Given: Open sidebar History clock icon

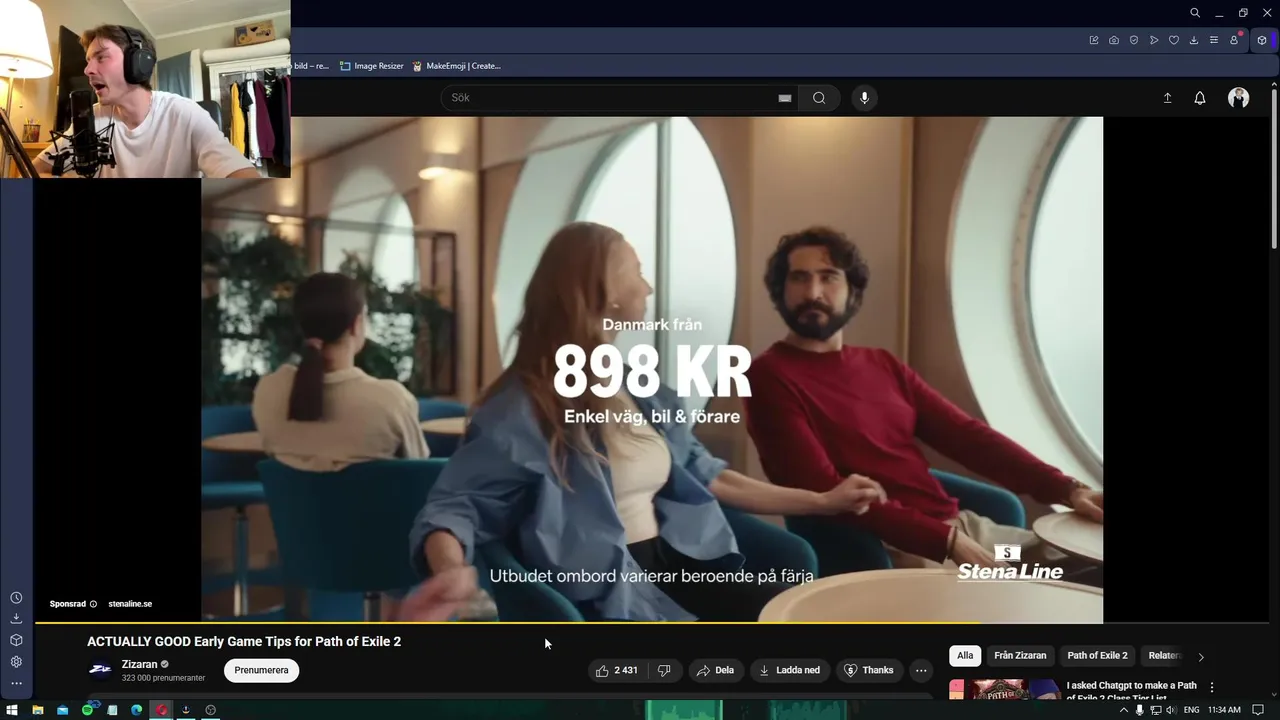Looking at the screenshot, I should click(16, 598).
